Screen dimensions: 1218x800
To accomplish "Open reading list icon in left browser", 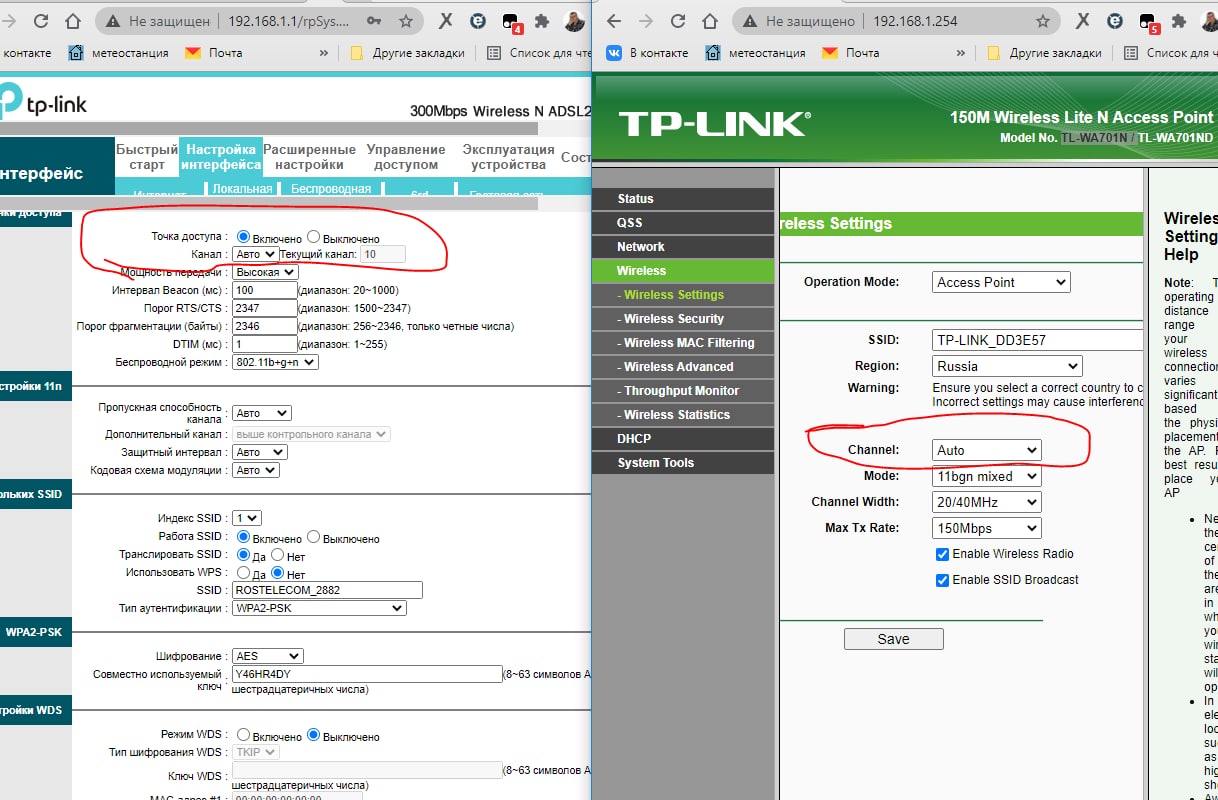I will (494, 53).
